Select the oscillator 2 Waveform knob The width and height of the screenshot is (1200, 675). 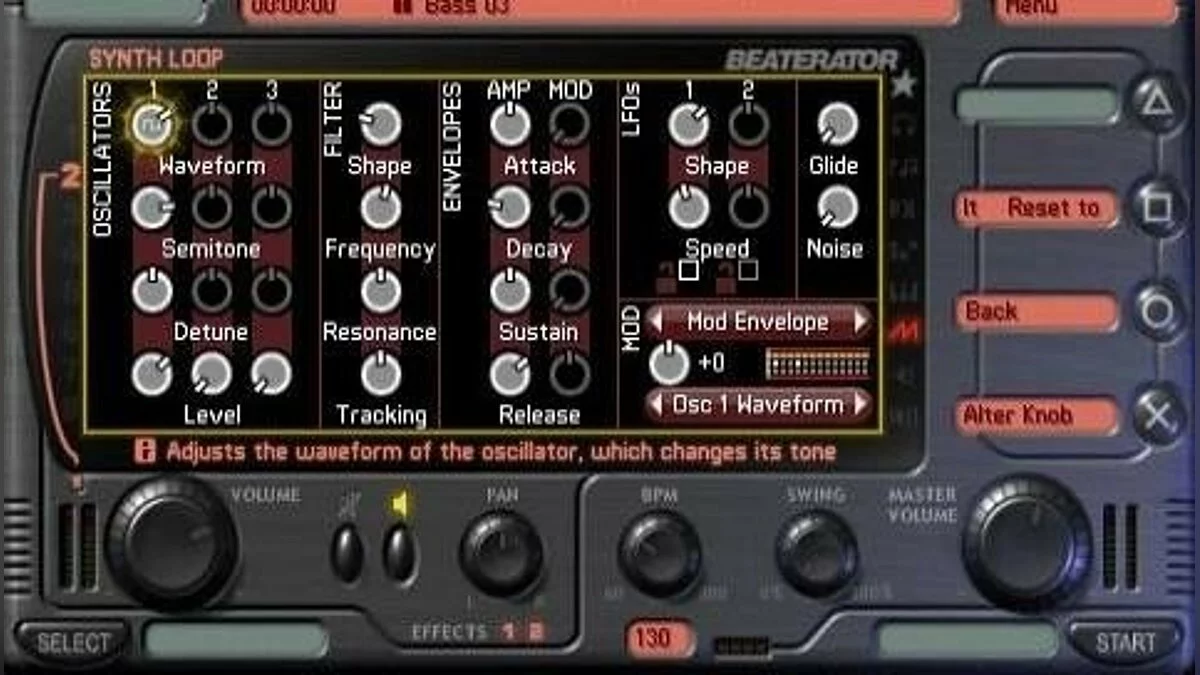tap(212, 124)
